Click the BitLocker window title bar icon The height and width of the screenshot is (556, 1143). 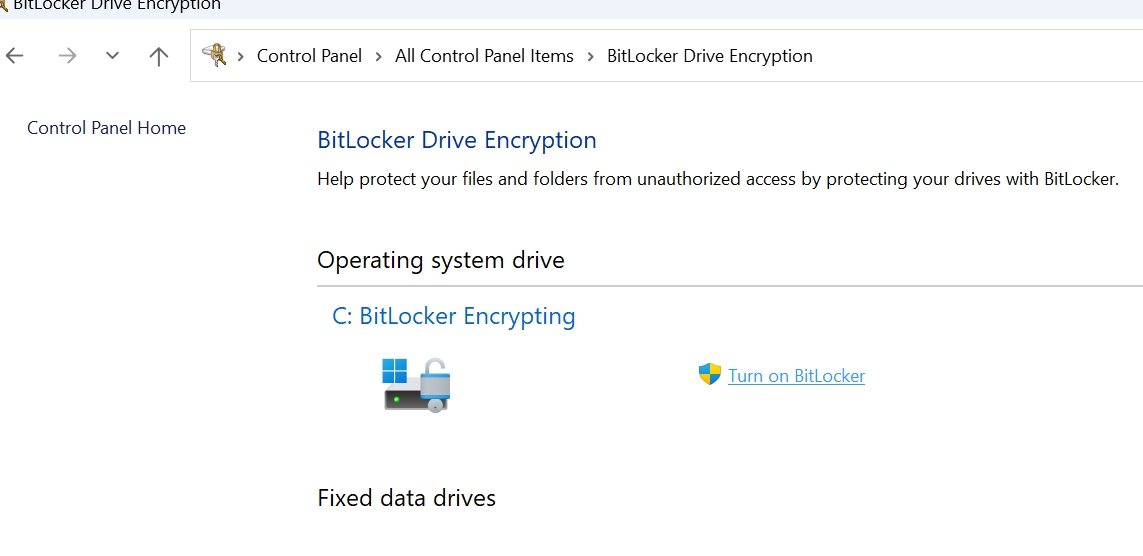point(4,5)
